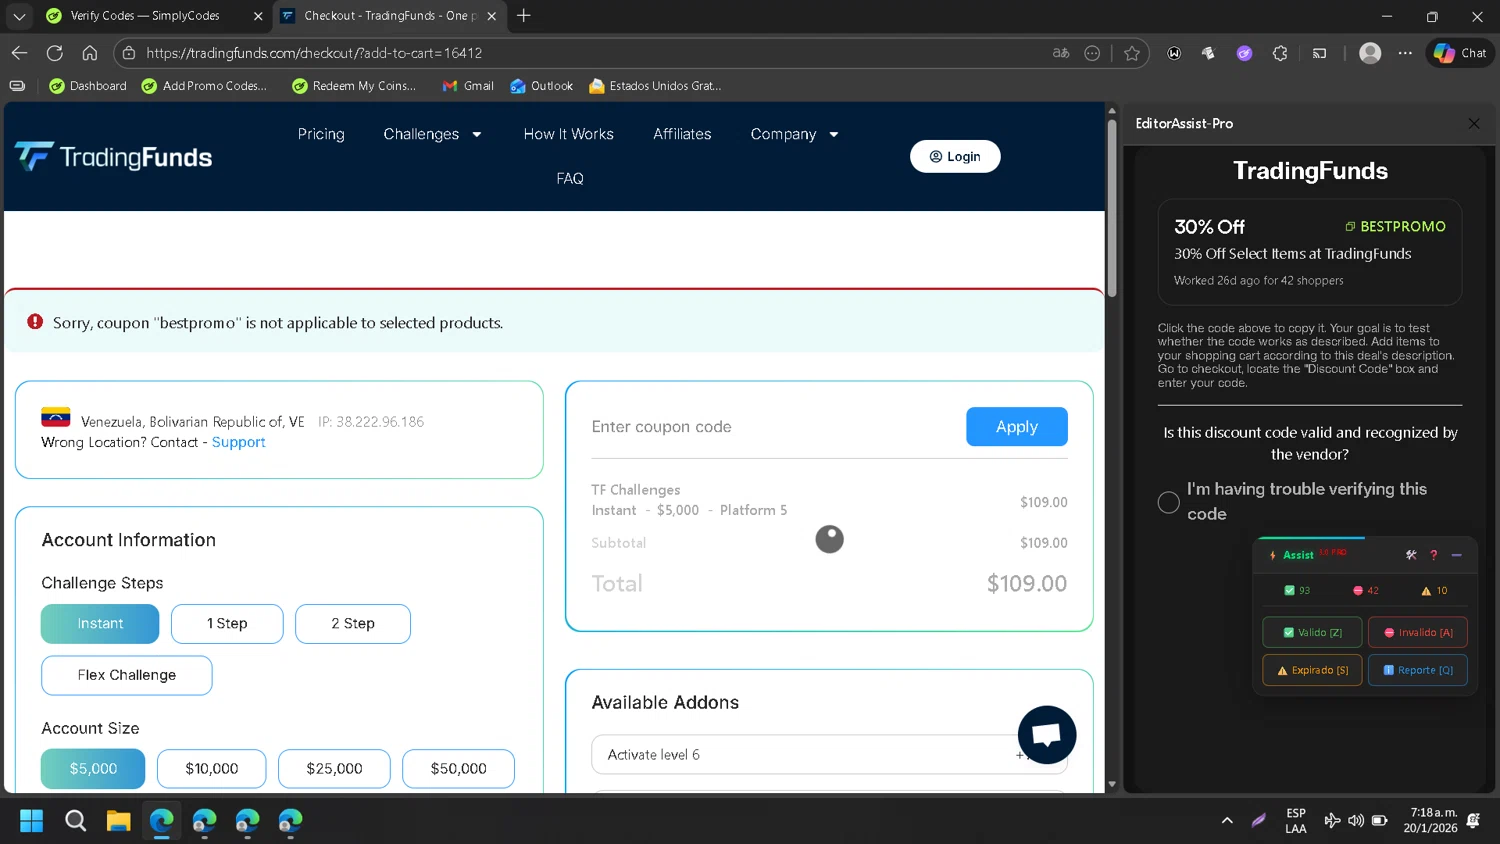This screenshot has width=1500, height=844.
Task: Open the Add Promo Codes bookmark
Action: point(204,86)
